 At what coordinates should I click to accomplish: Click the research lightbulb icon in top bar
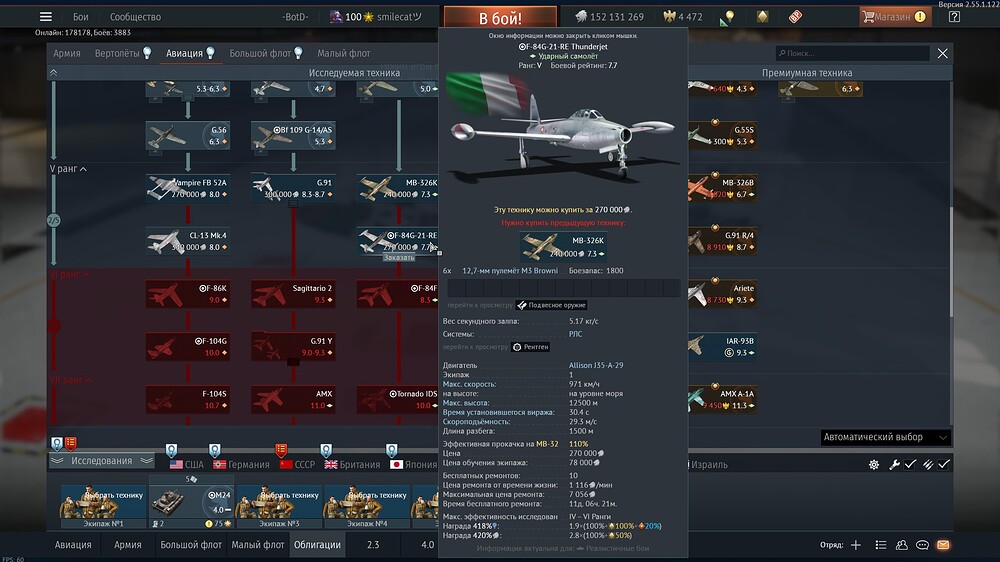point(727,17)
